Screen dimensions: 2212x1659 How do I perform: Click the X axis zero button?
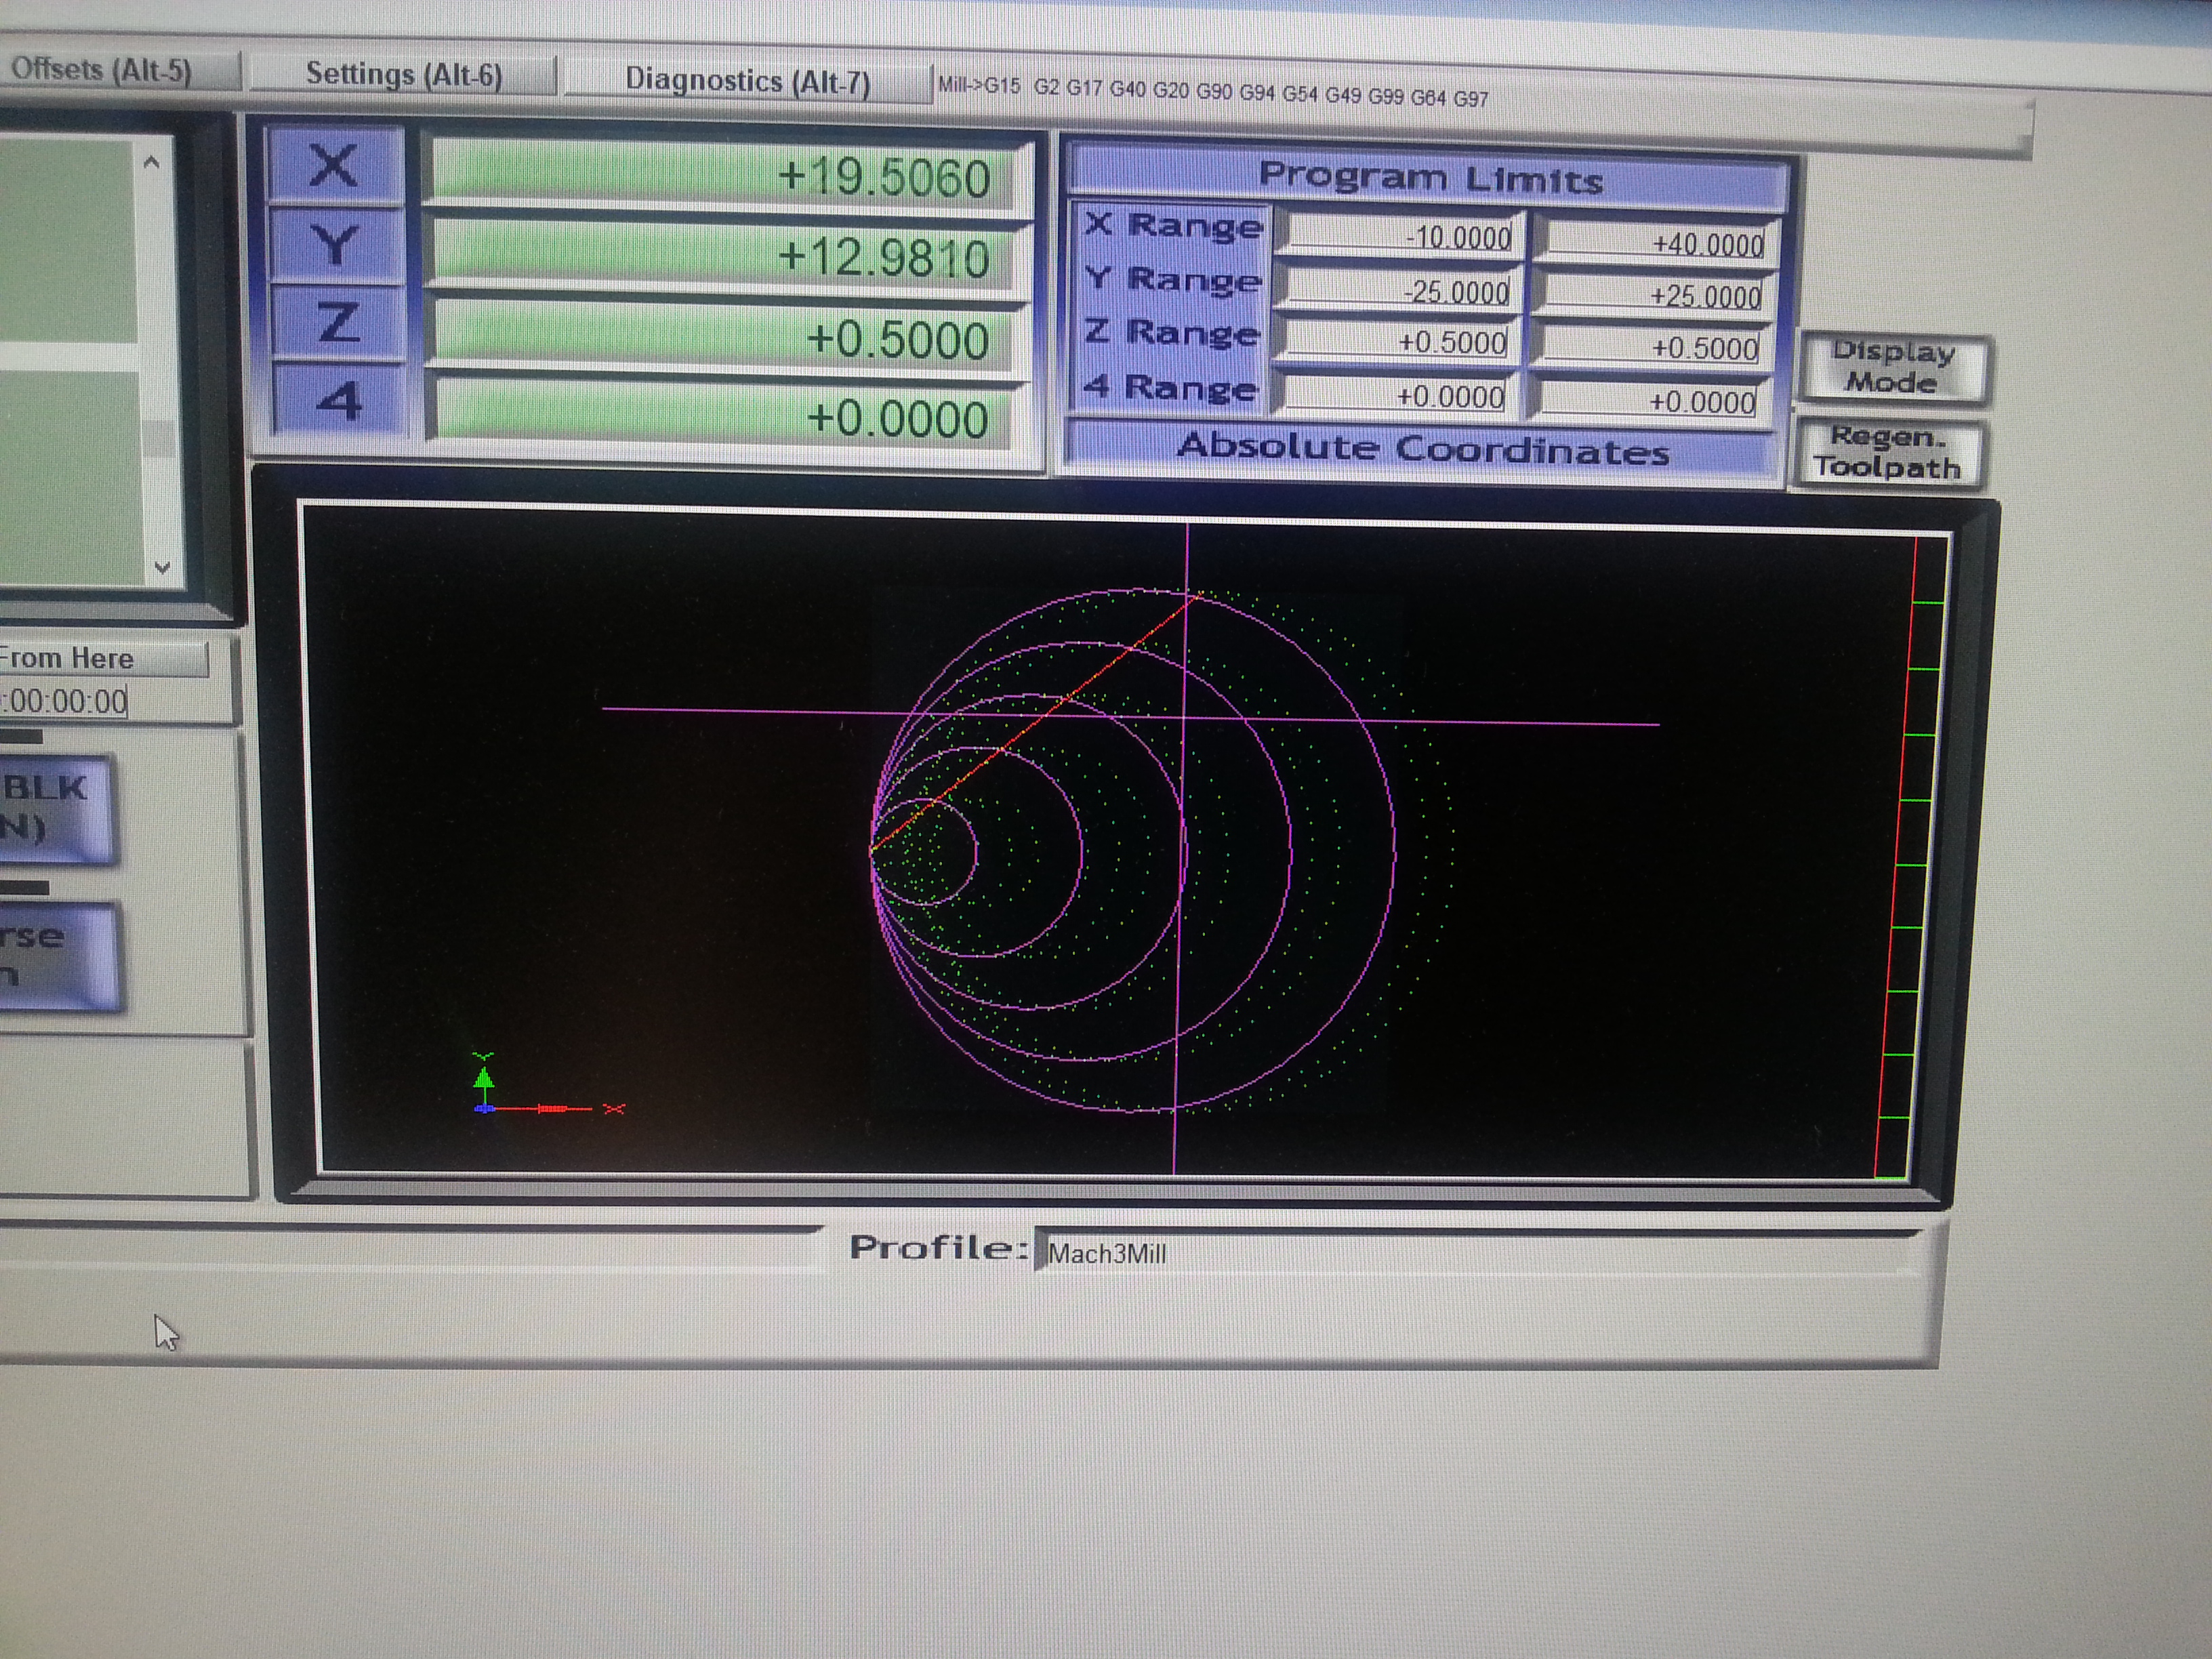coord(335,166)
